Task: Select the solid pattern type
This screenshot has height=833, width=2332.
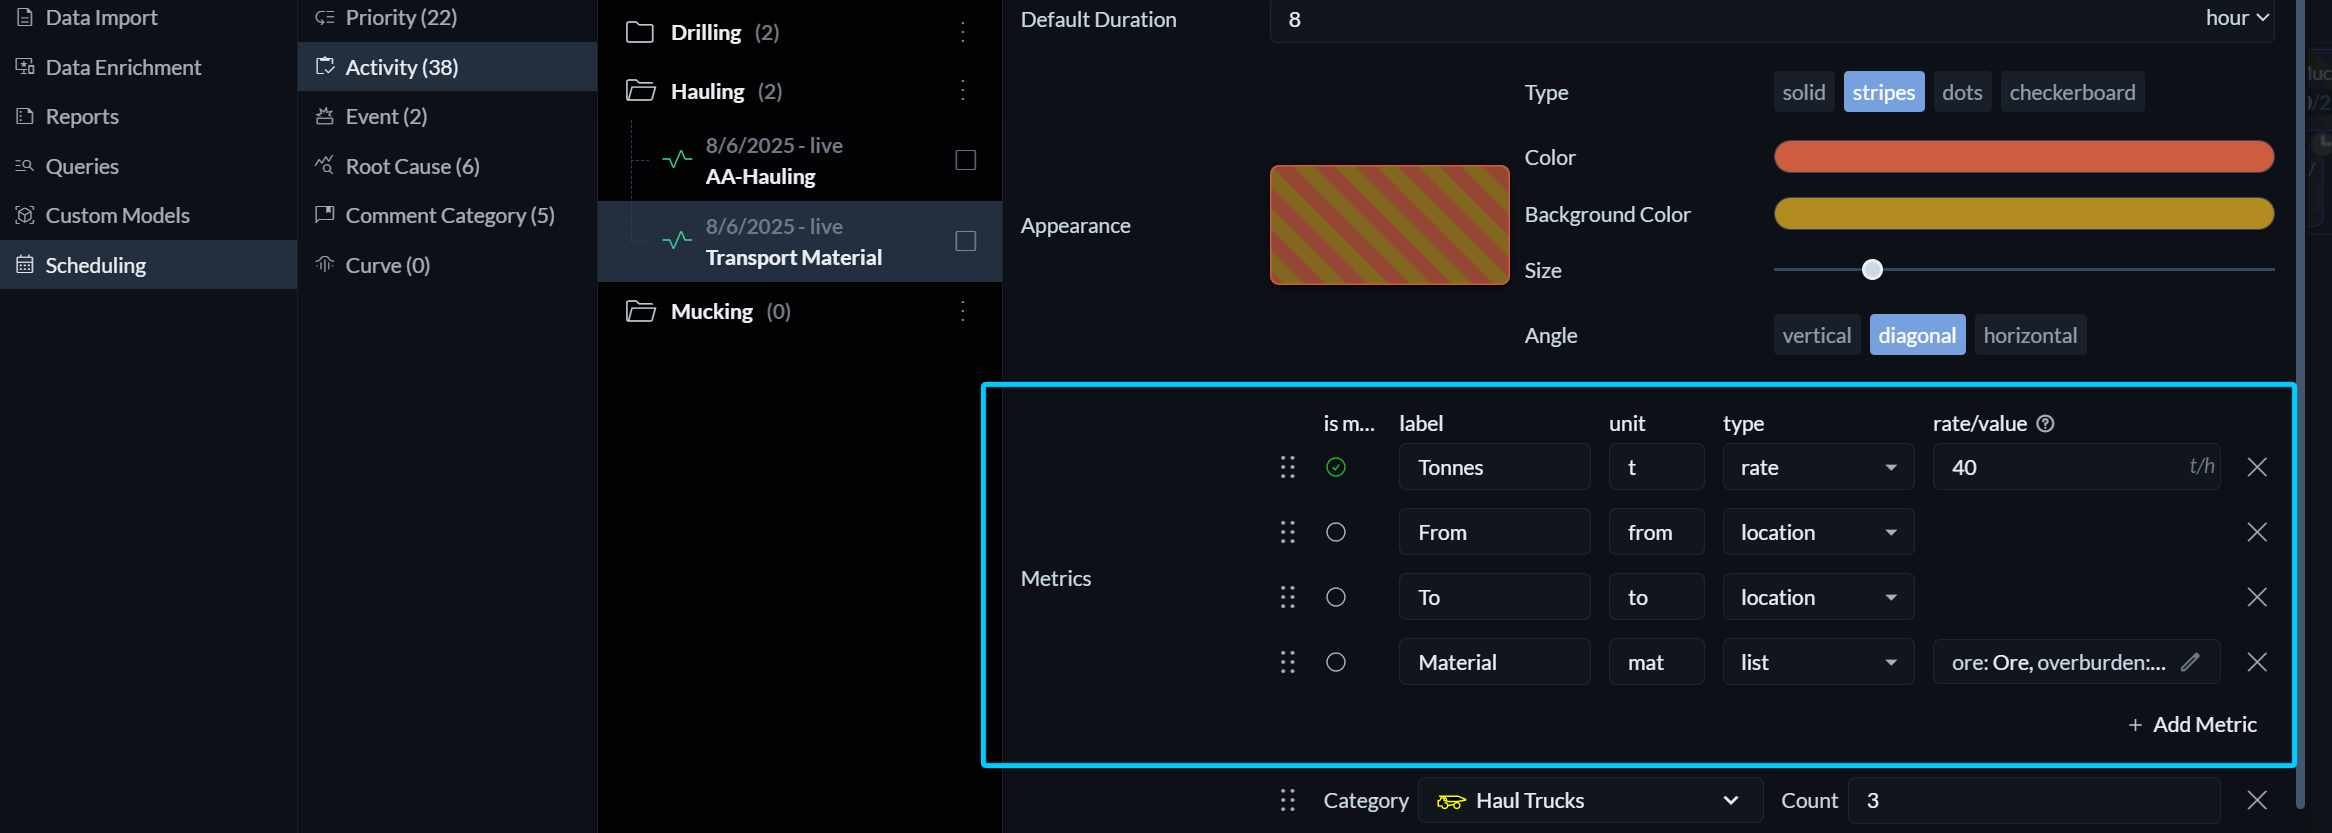Action: coord(1804,92)
